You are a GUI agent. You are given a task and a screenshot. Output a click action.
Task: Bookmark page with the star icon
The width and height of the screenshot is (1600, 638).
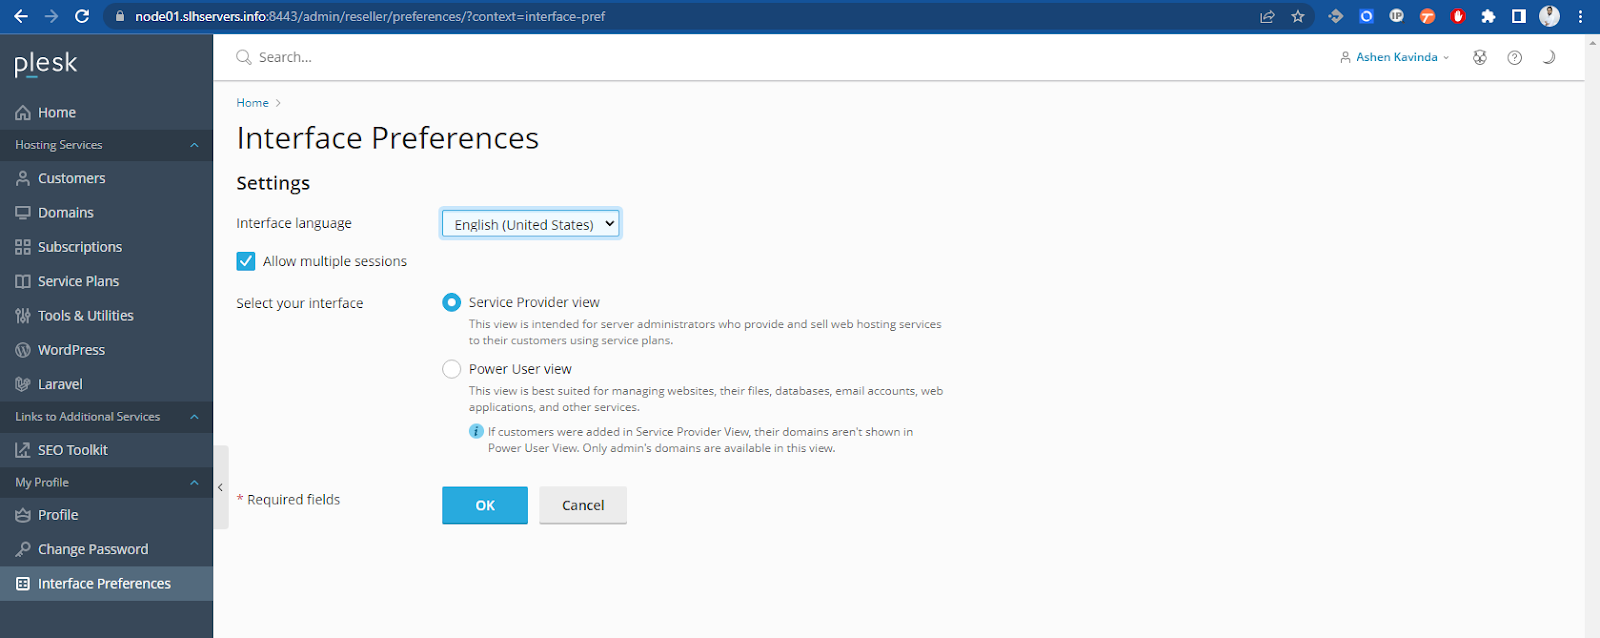[x=1297, y=16]
